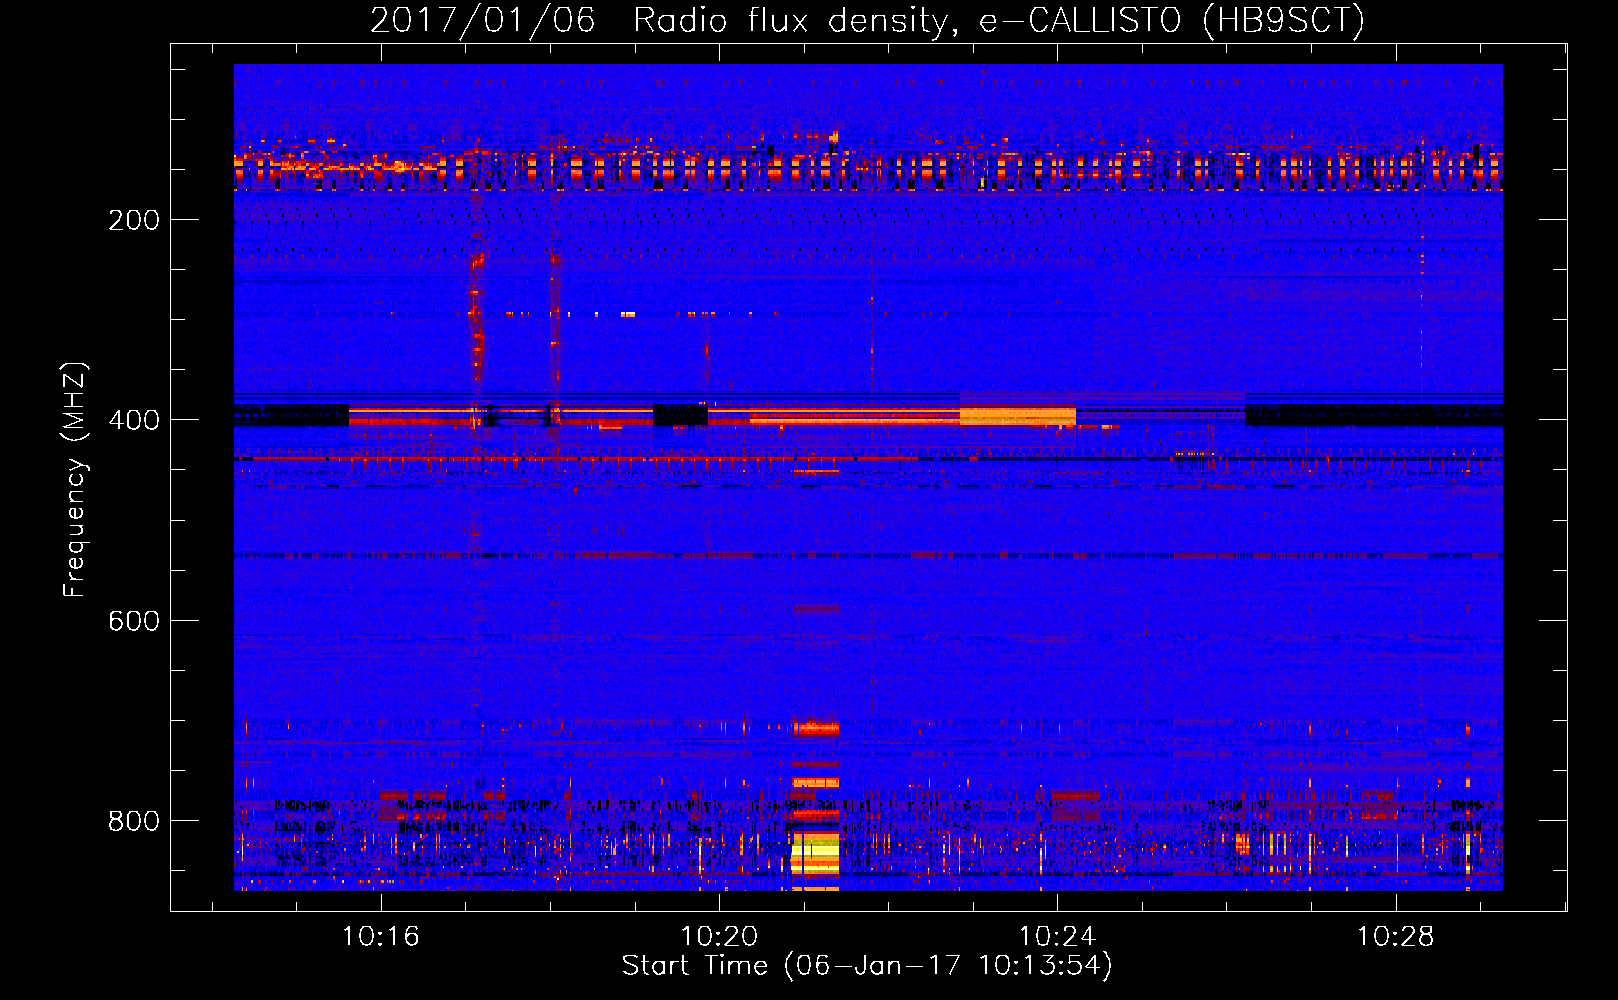This screenshot has height=1000, width=1618.
Task: Click the 'Frequency (MHZ)' axis label
Action: [x=74, y=480]
